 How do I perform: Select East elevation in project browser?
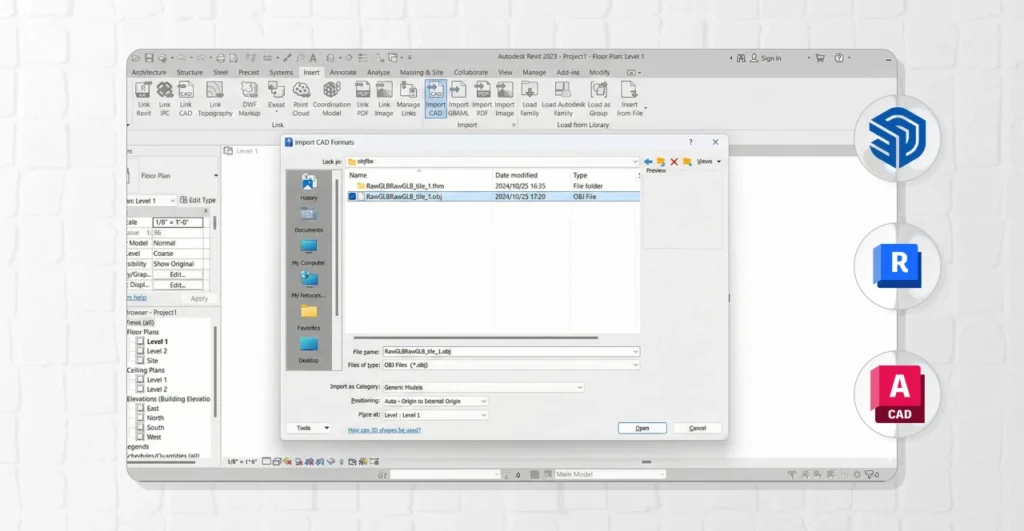tap(153, 408)
